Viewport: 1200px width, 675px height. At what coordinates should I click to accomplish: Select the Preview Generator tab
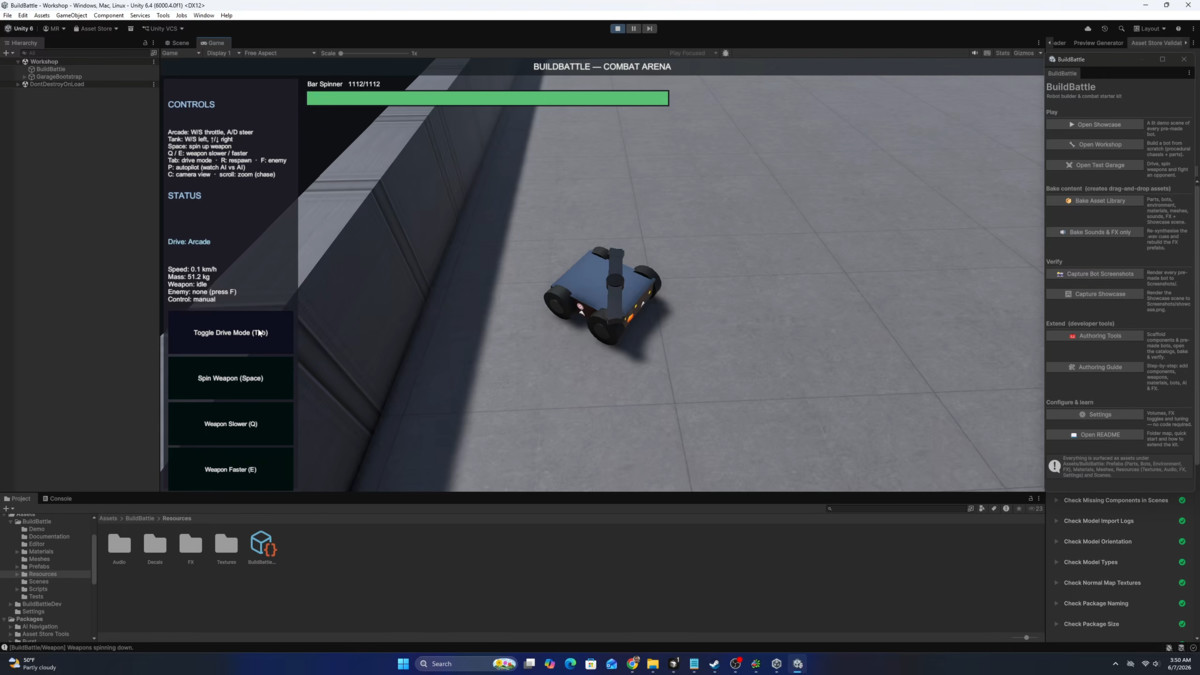(x=1098, y=43)
